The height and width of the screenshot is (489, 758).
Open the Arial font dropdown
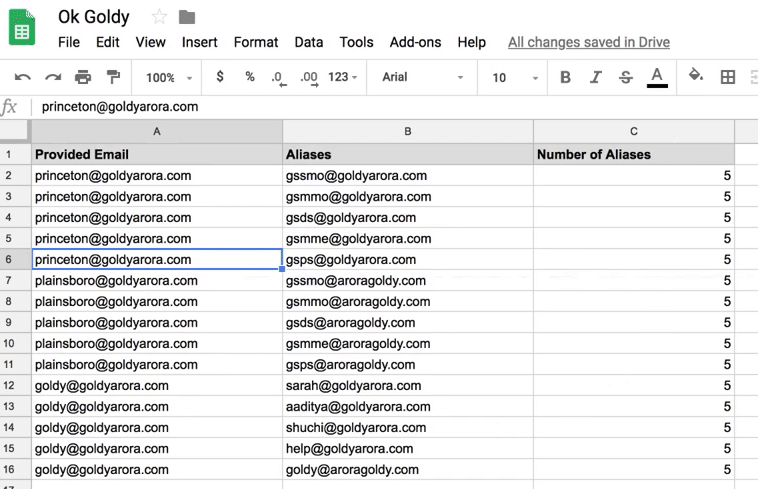[x=422, y=77]
